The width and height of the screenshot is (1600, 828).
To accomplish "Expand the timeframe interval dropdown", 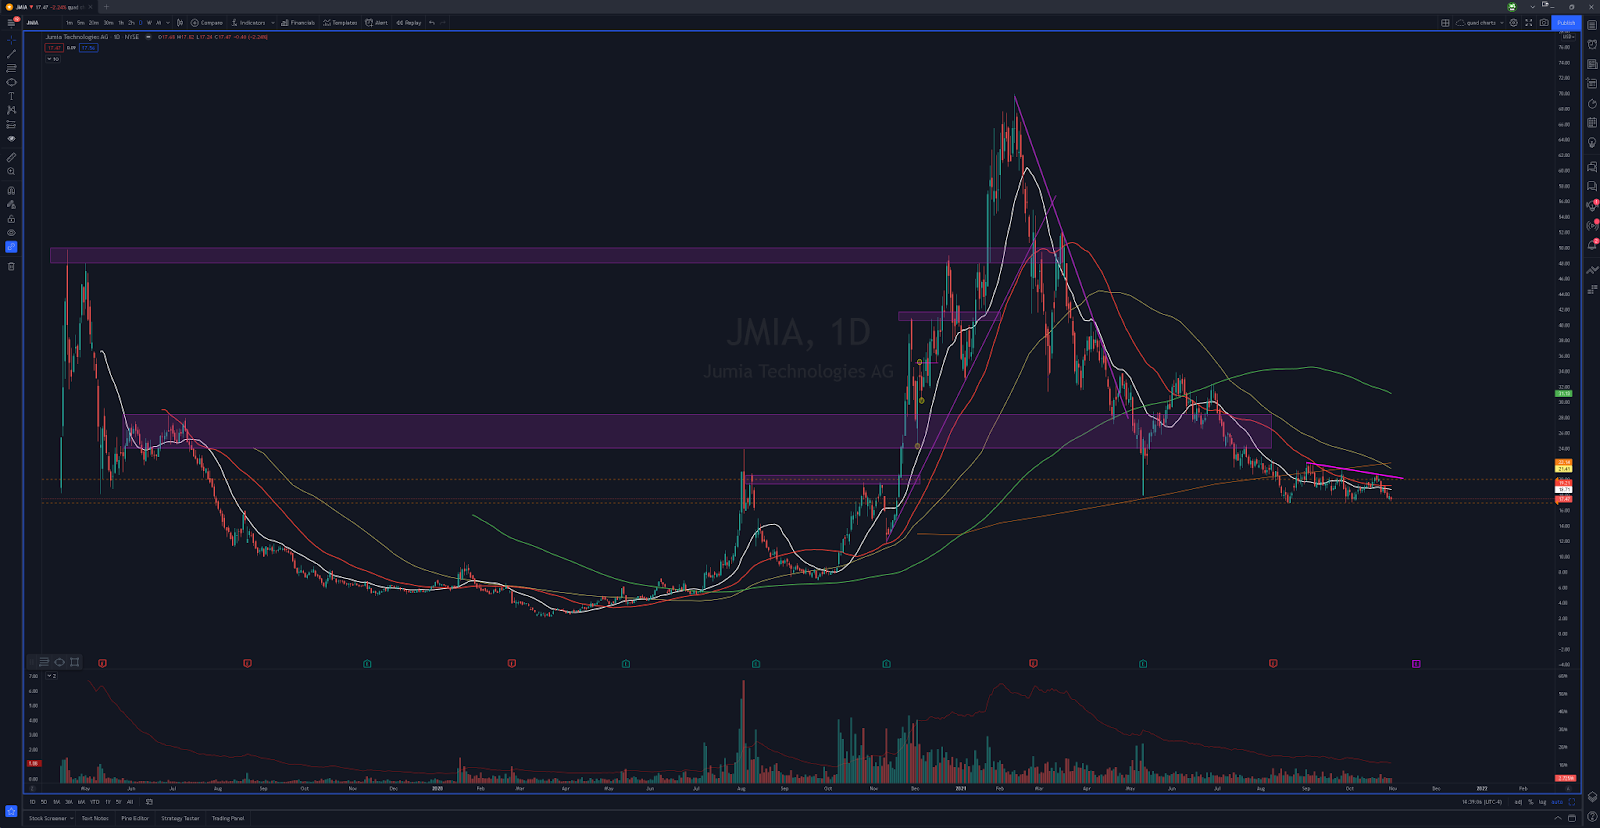I will pyautogui.click(x=168, y=22).
